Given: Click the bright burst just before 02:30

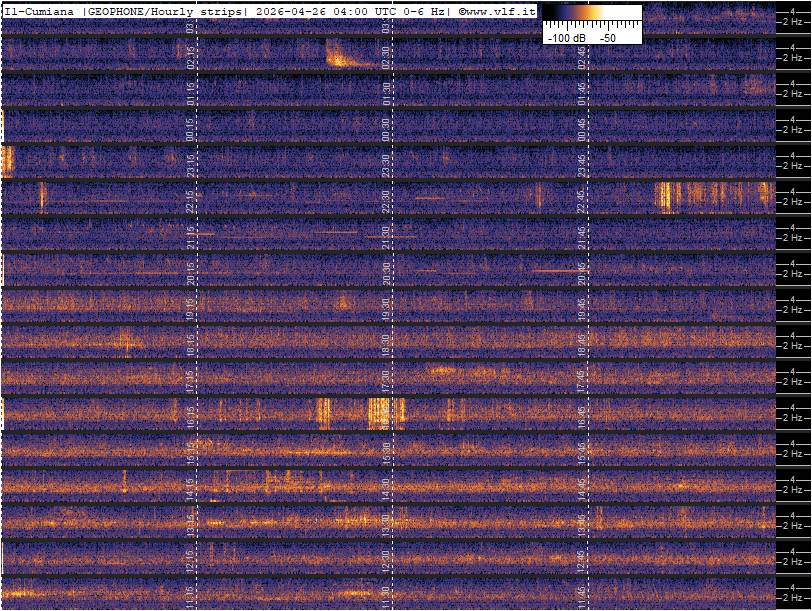Looking at the screenshot, I should coord(340,56).
